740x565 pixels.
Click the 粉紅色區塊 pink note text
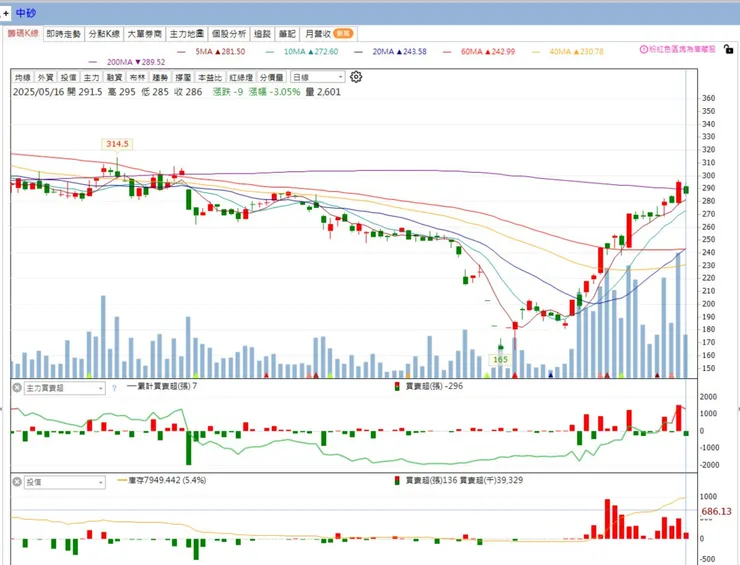[x=682, y=49]
